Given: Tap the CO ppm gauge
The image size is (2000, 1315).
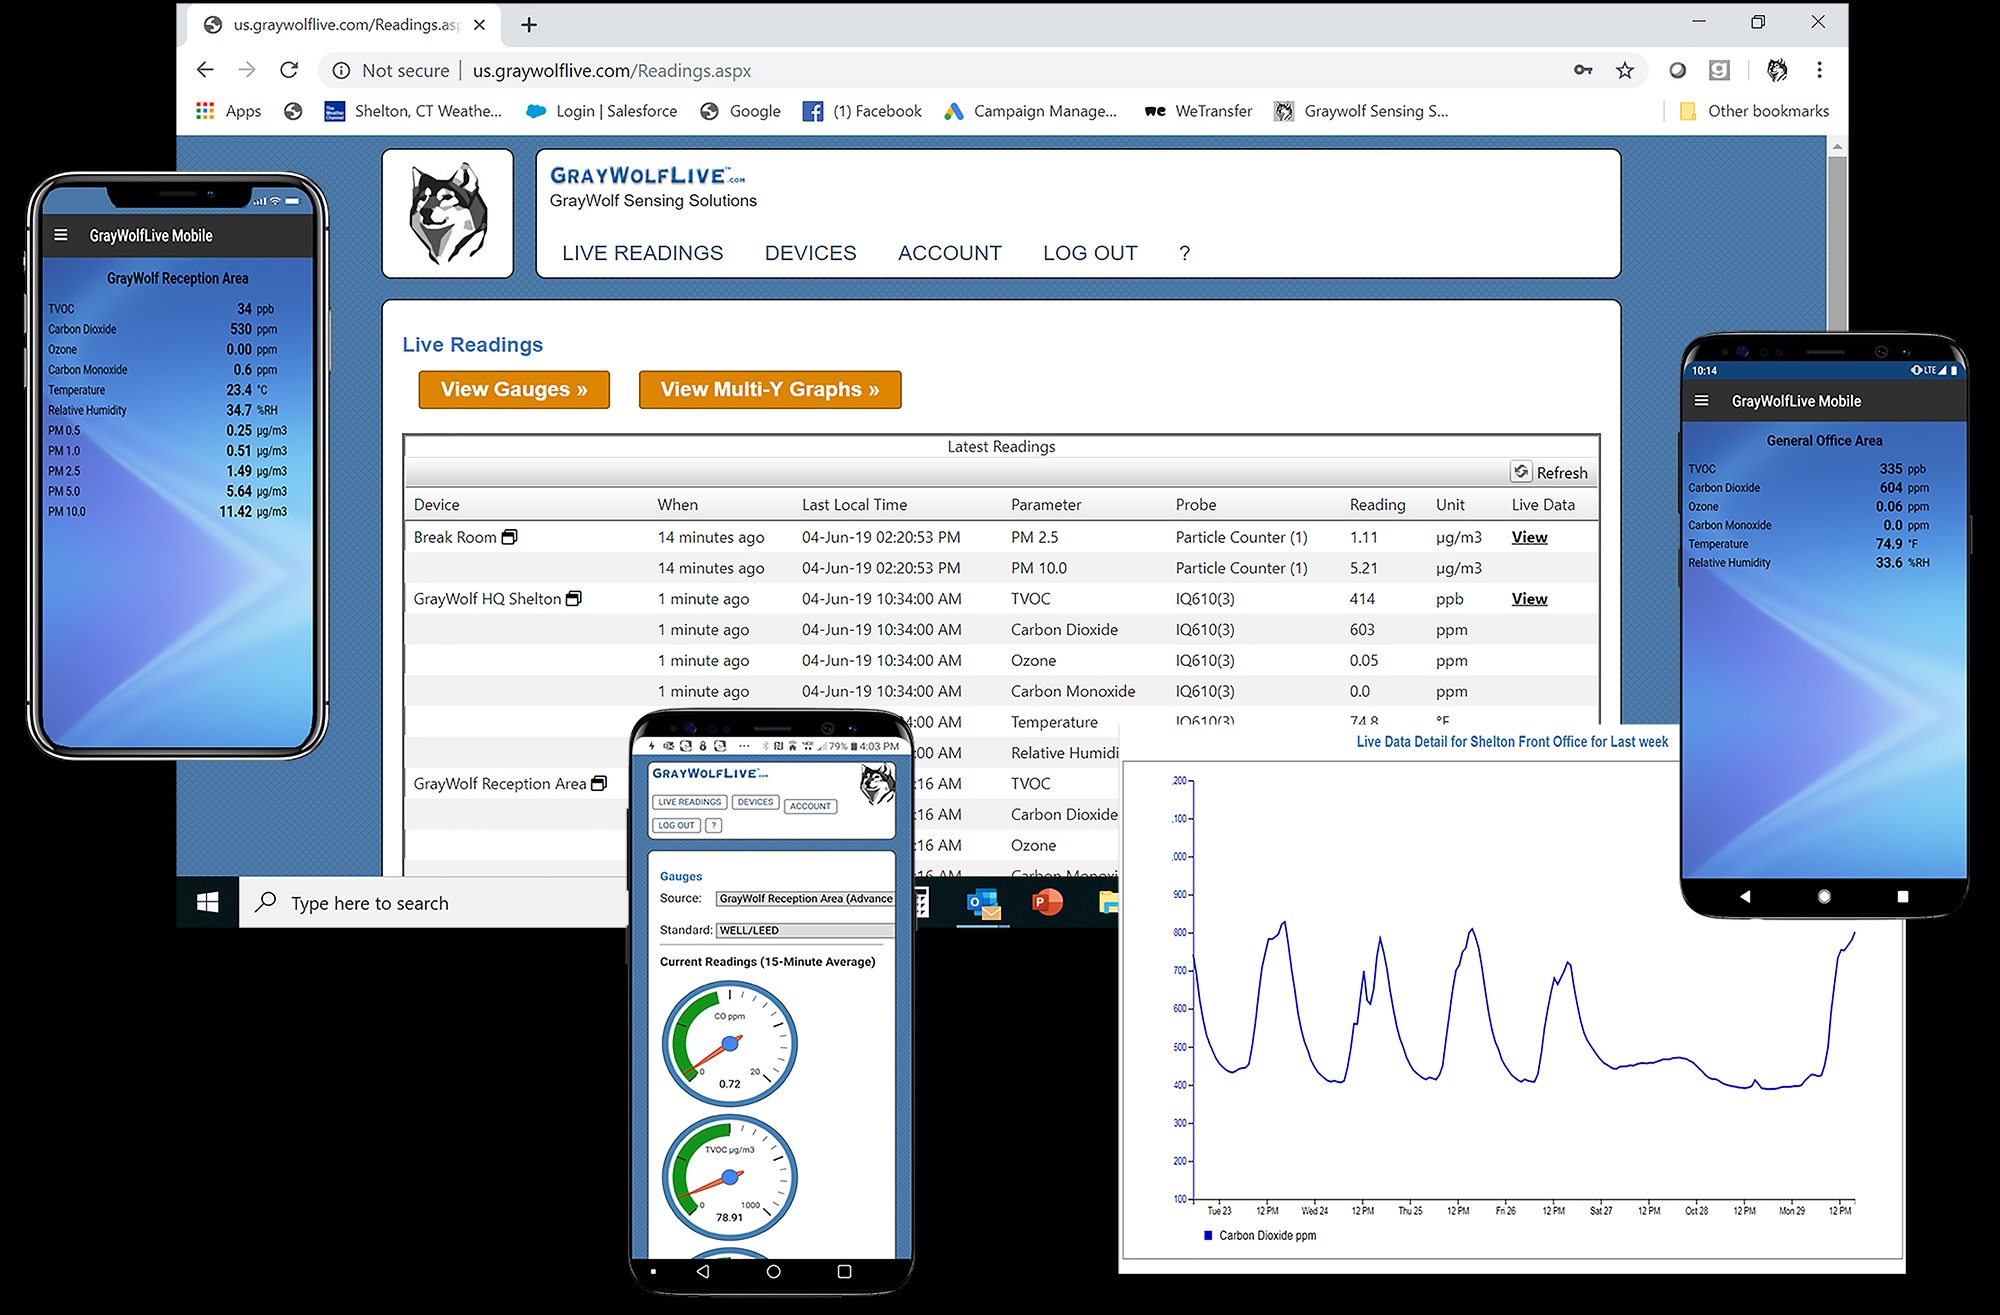Looking at the screenshot, I should tap(730, 1043).
